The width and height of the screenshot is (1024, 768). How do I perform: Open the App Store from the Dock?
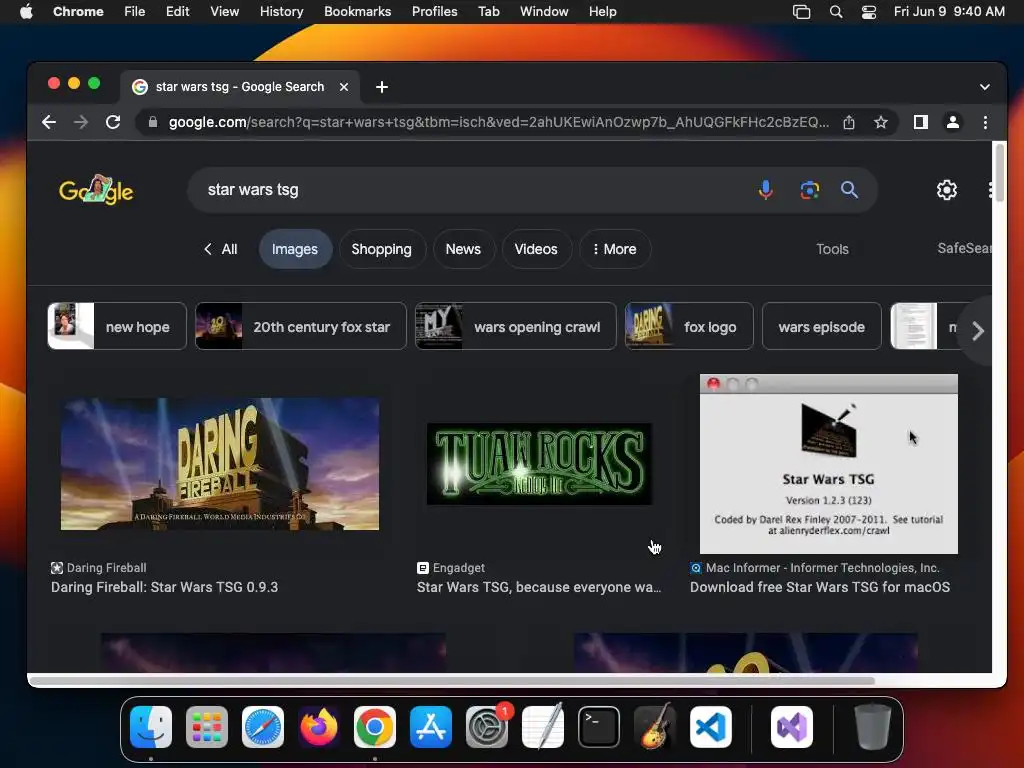430,727
